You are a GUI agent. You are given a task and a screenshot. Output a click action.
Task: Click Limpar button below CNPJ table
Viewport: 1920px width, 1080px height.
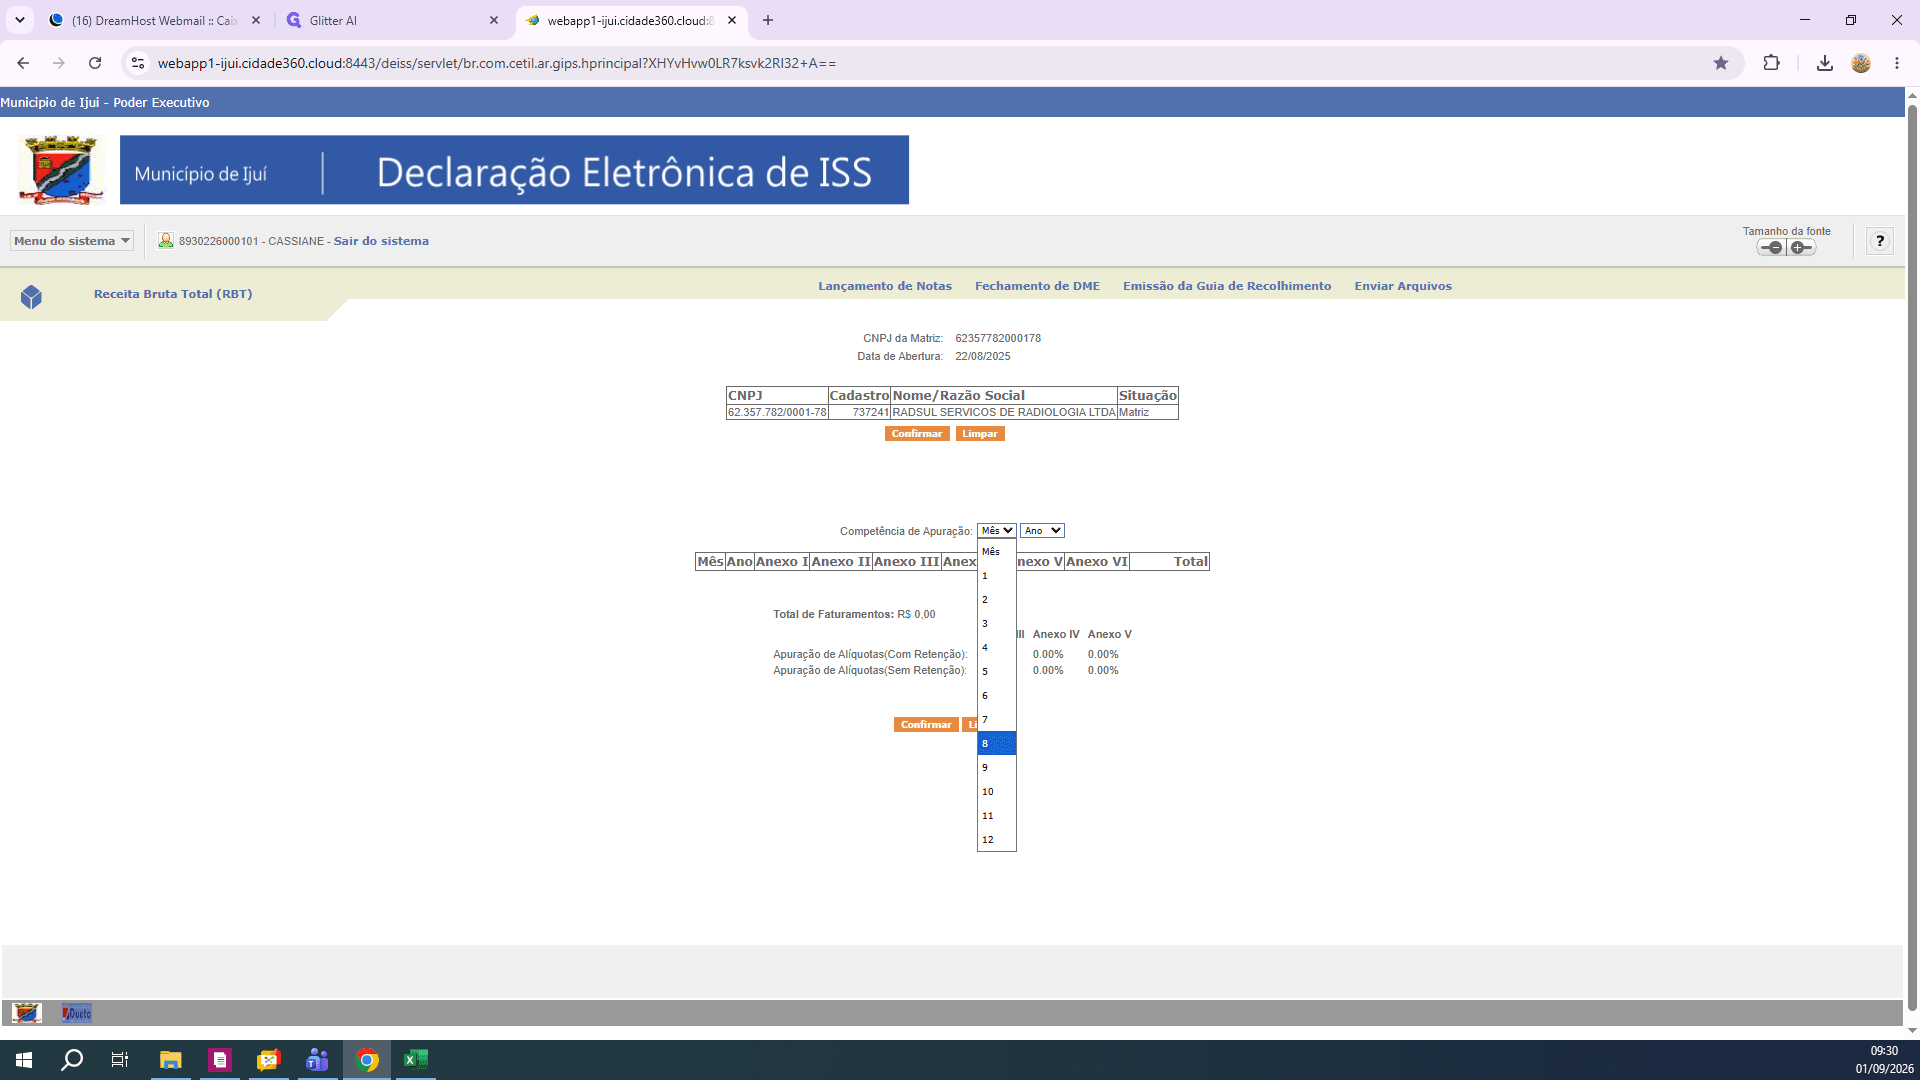click(x=980, y=434)
